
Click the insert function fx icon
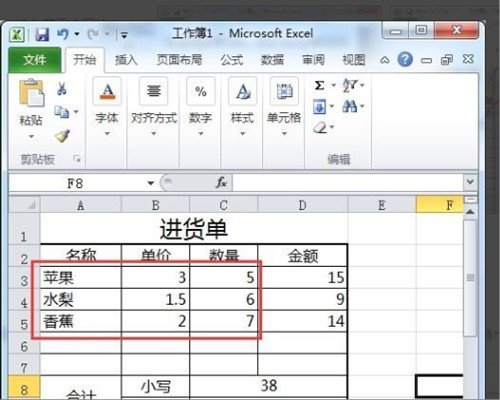click(x=221, y=182)
